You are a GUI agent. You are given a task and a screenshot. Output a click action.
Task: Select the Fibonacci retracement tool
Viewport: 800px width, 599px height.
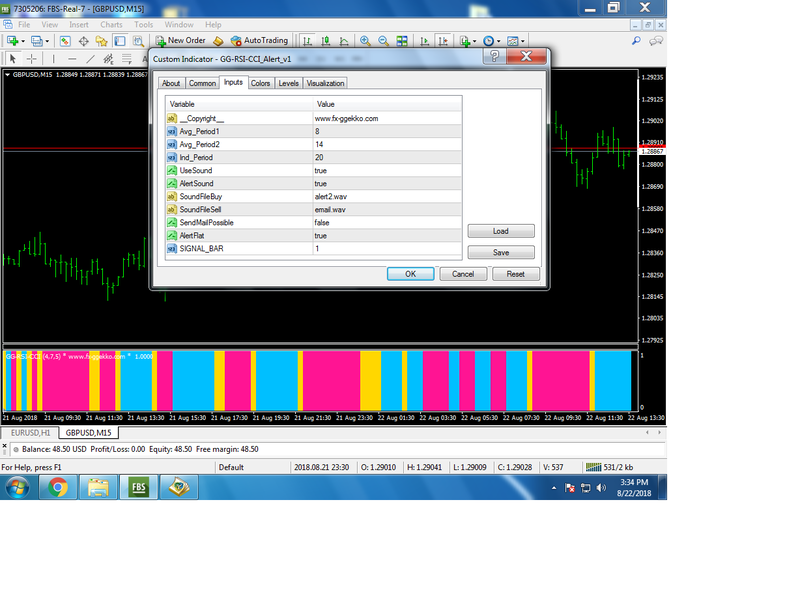pos(127,59)
